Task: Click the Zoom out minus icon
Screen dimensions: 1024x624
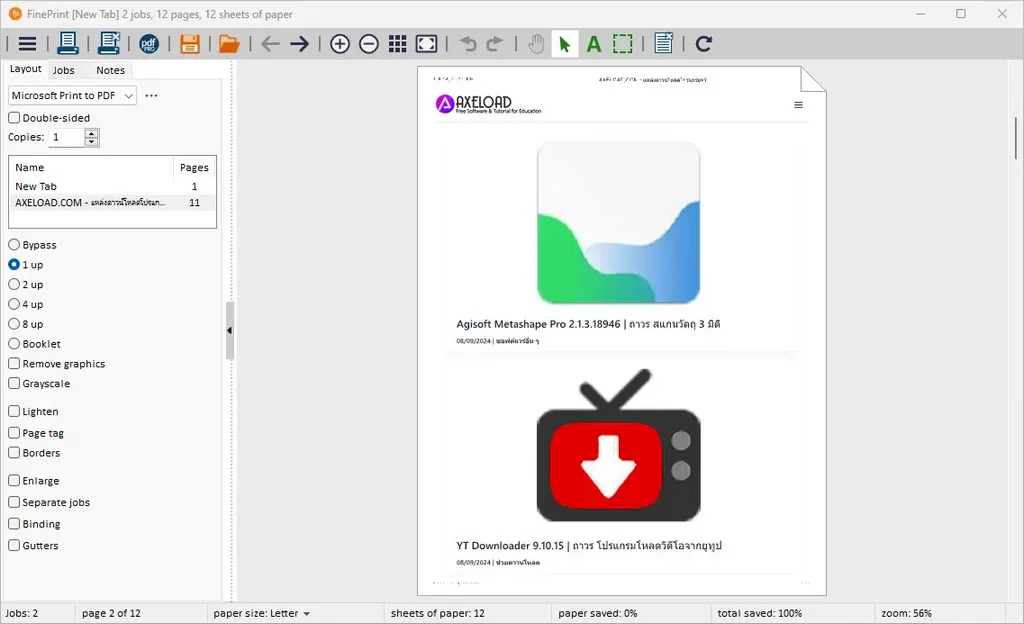Action: tap(369, 44)
